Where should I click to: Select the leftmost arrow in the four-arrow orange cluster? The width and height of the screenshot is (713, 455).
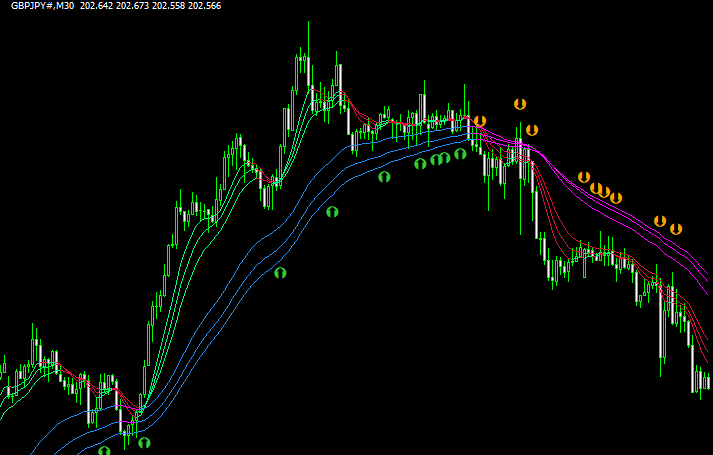pyautogui.click(x=584, y=177)
